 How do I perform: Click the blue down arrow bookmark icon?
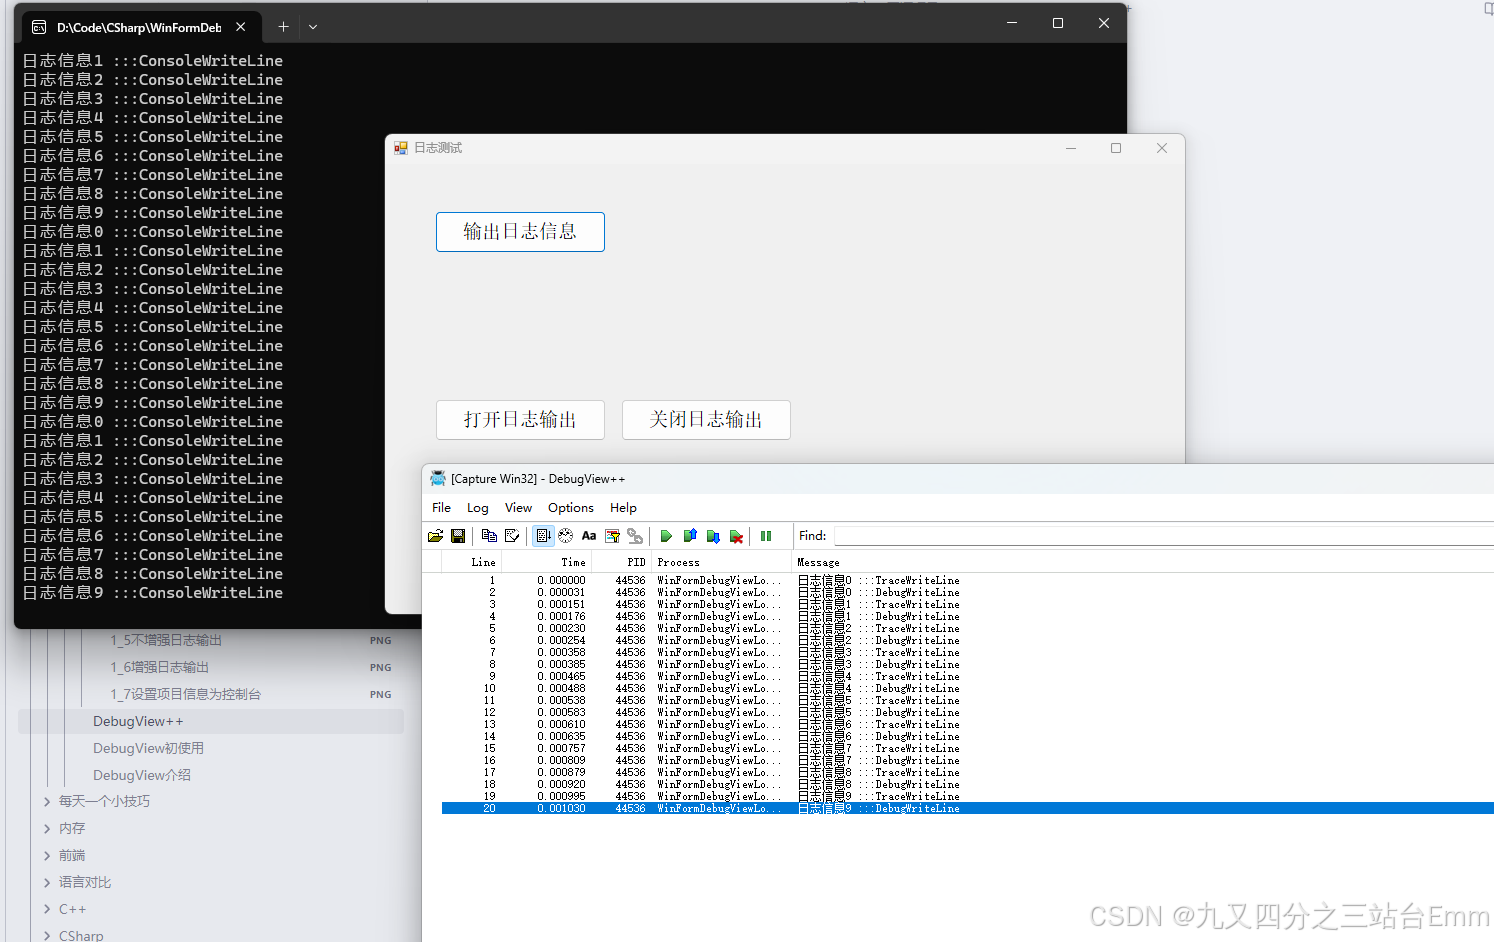[x=713, y=536]
